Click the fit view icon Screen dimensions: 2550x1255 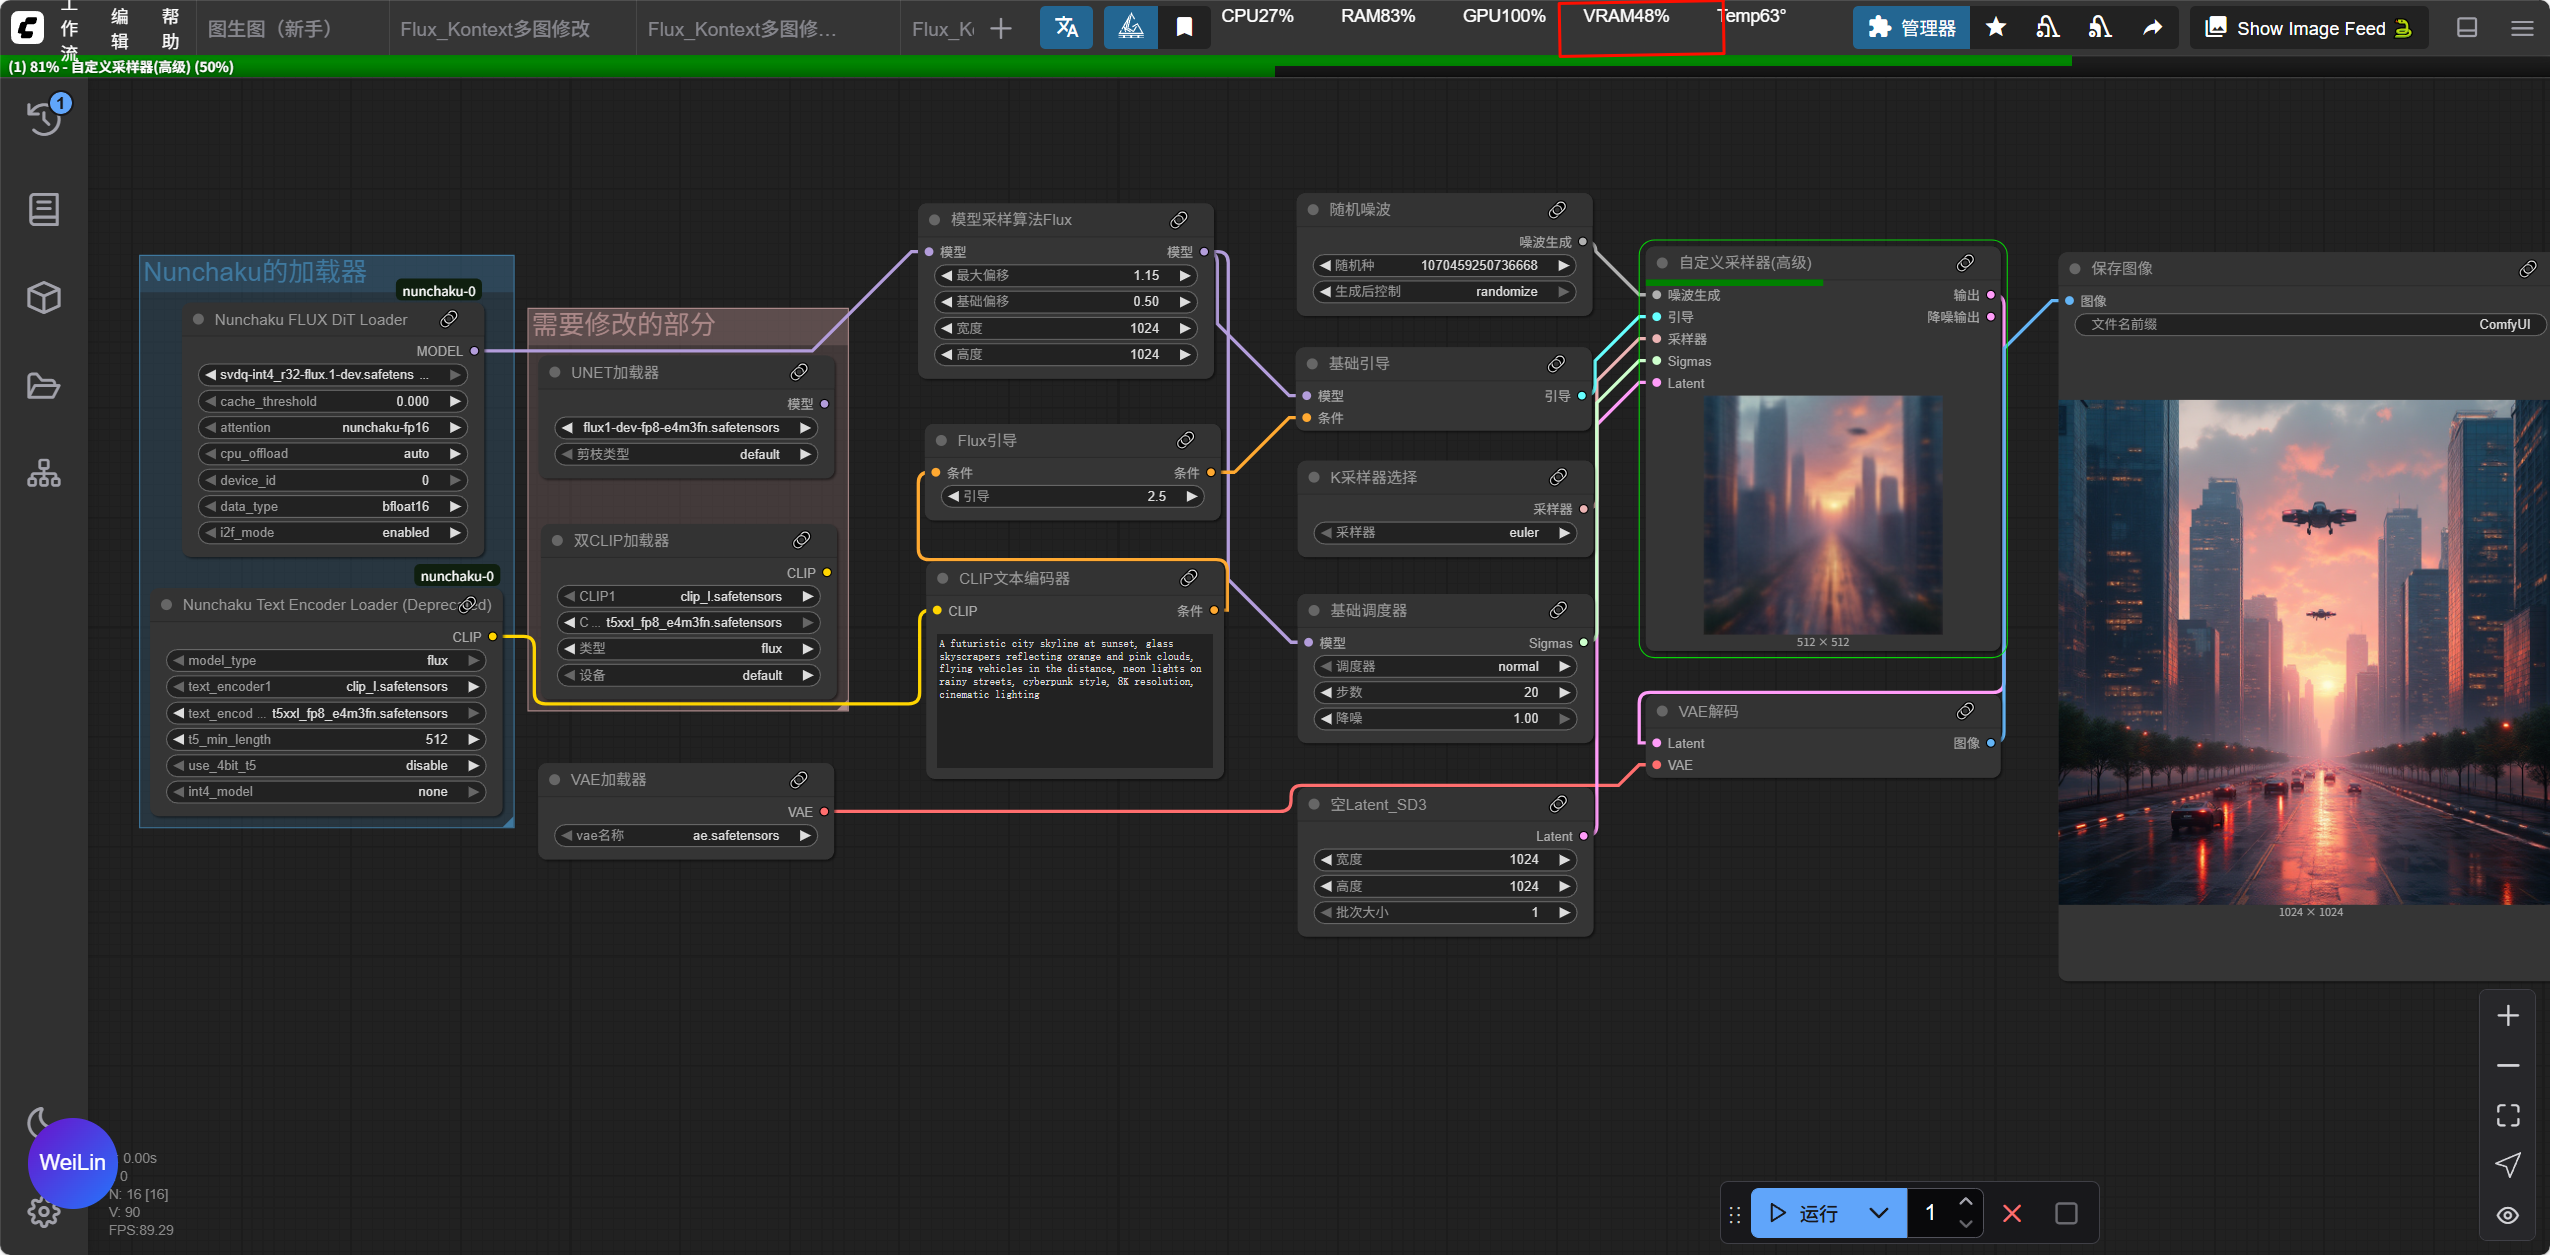[x=2507, y=1115]
